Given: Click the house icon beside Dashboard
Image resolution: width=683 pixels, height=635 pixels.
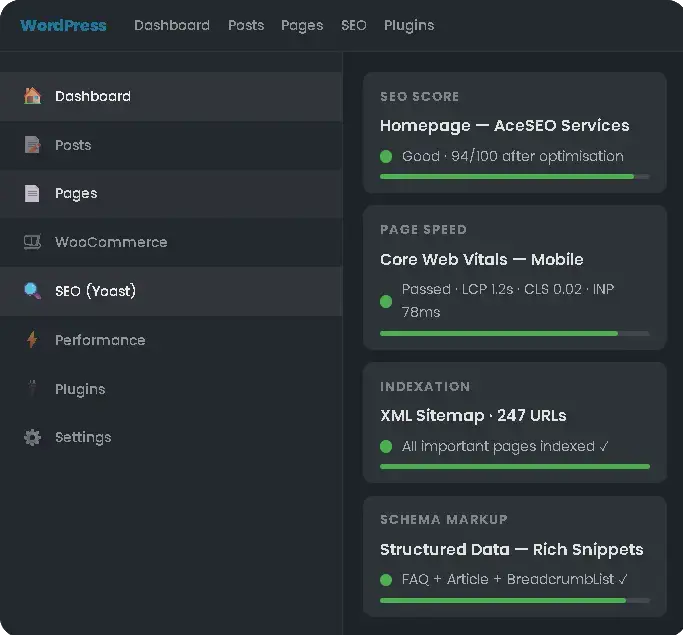Looking at the screenshot, I should click(x=32, y=96).
